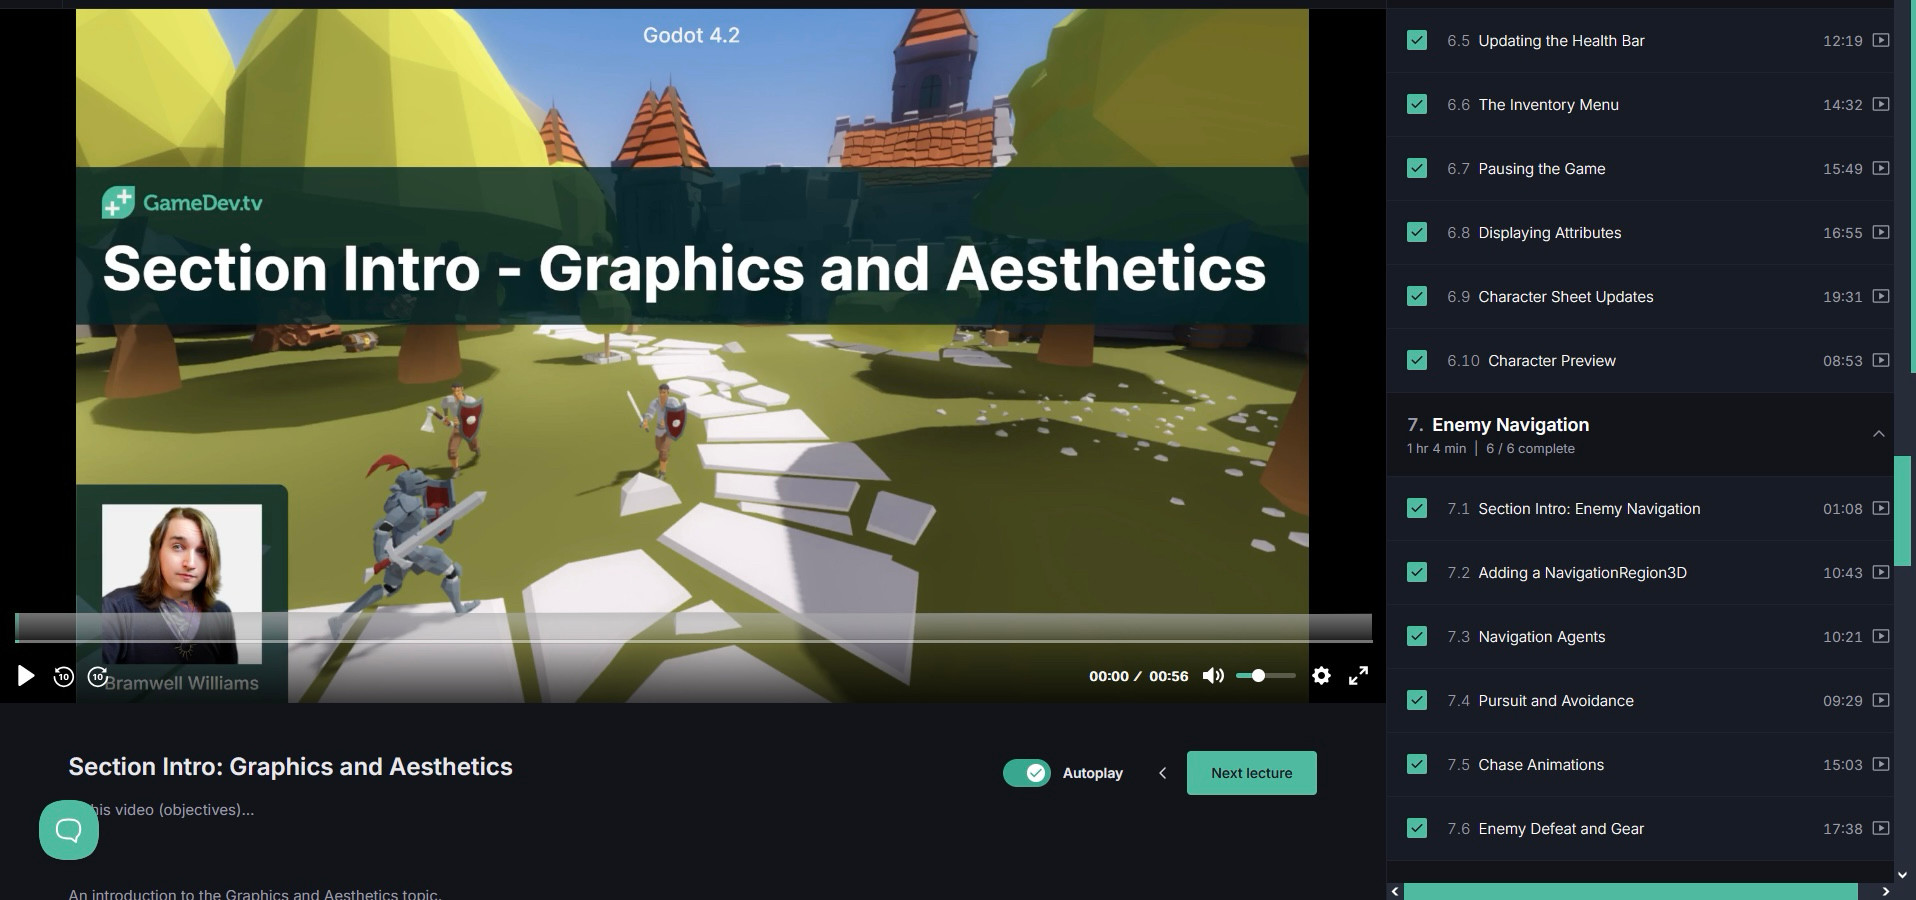Uncheck 7.4 Pursuit and Avoidance checkbox
1916x900 pixels.
coord(1417,700)
